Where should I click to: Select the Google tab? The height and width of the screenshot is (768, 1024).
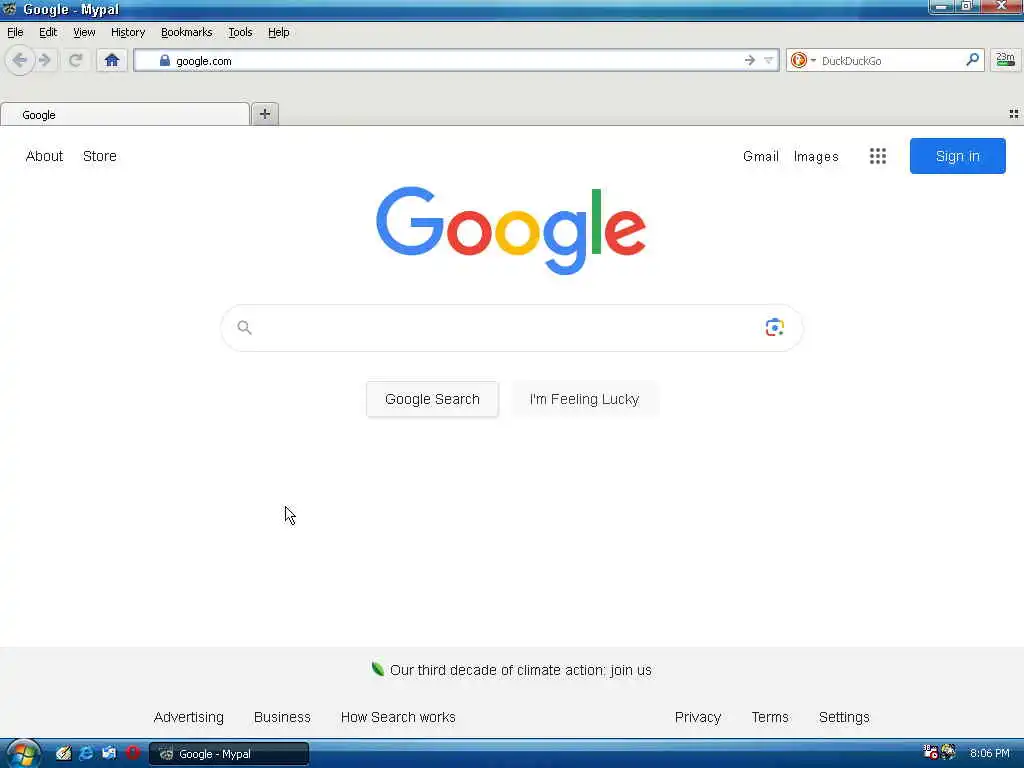(125, 115)
